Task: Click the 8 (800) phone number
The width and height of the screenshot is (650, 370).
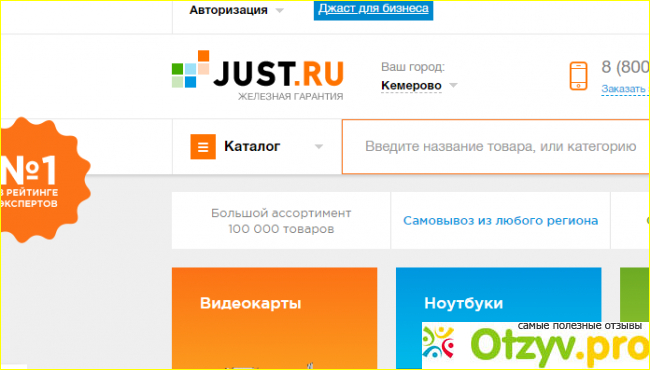Action: click(x=626, y=67)
